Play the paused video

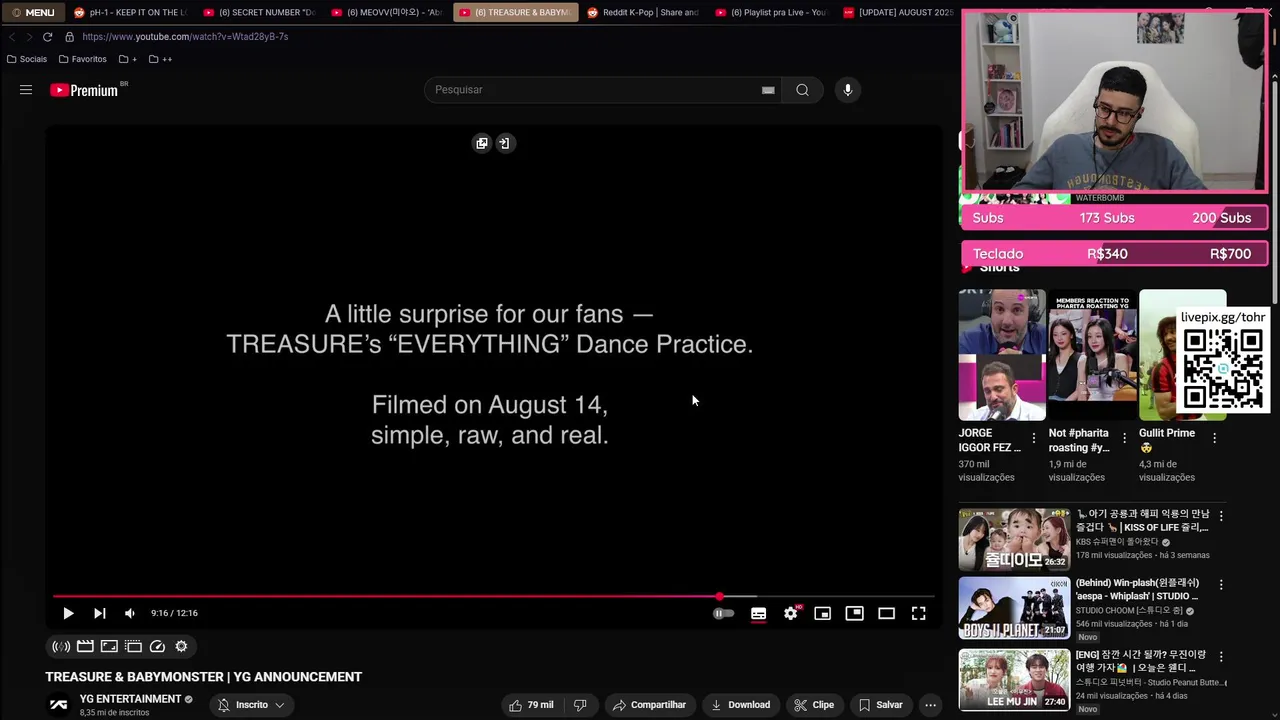click(68, 613)
